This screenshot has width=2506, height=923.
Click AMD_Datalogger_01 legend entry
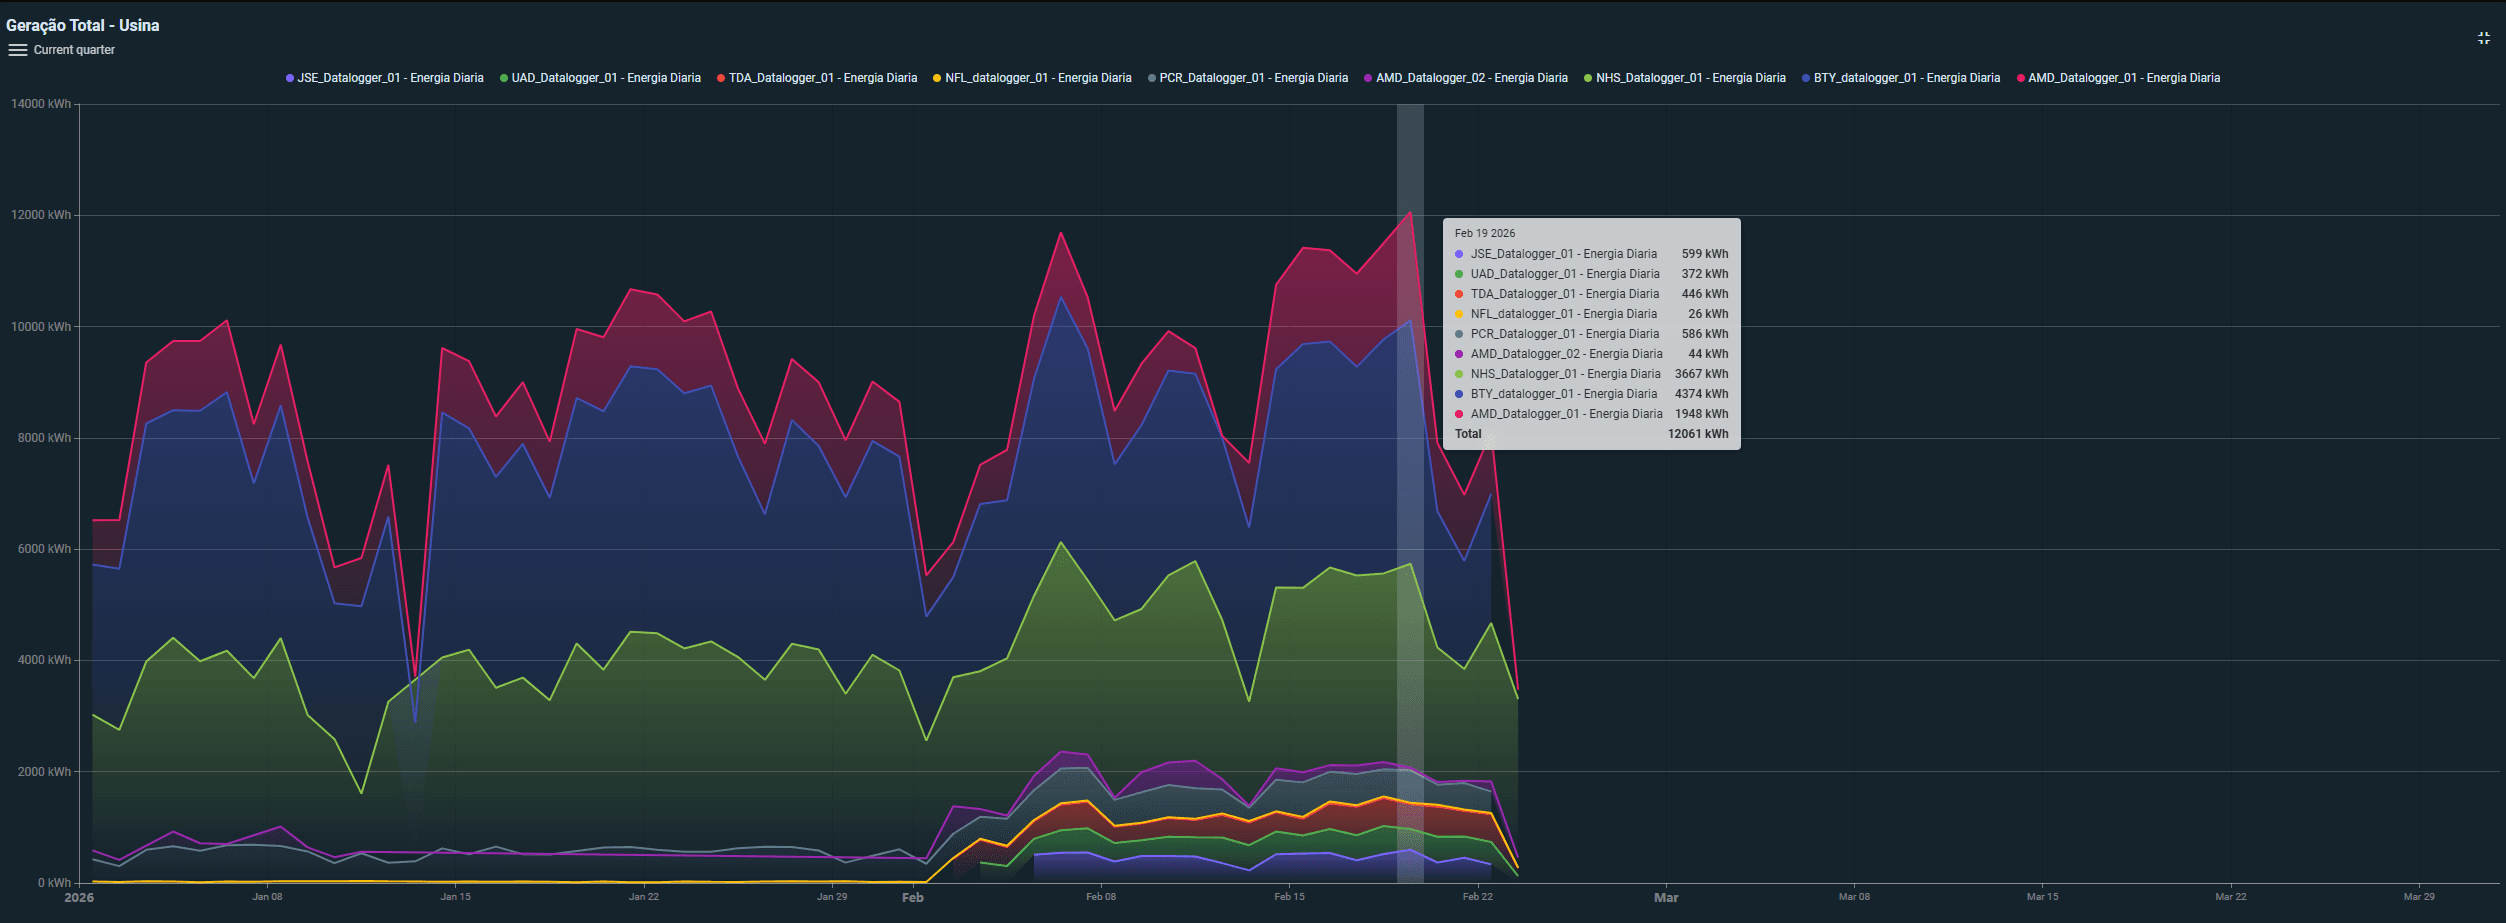click(2123, 78)
